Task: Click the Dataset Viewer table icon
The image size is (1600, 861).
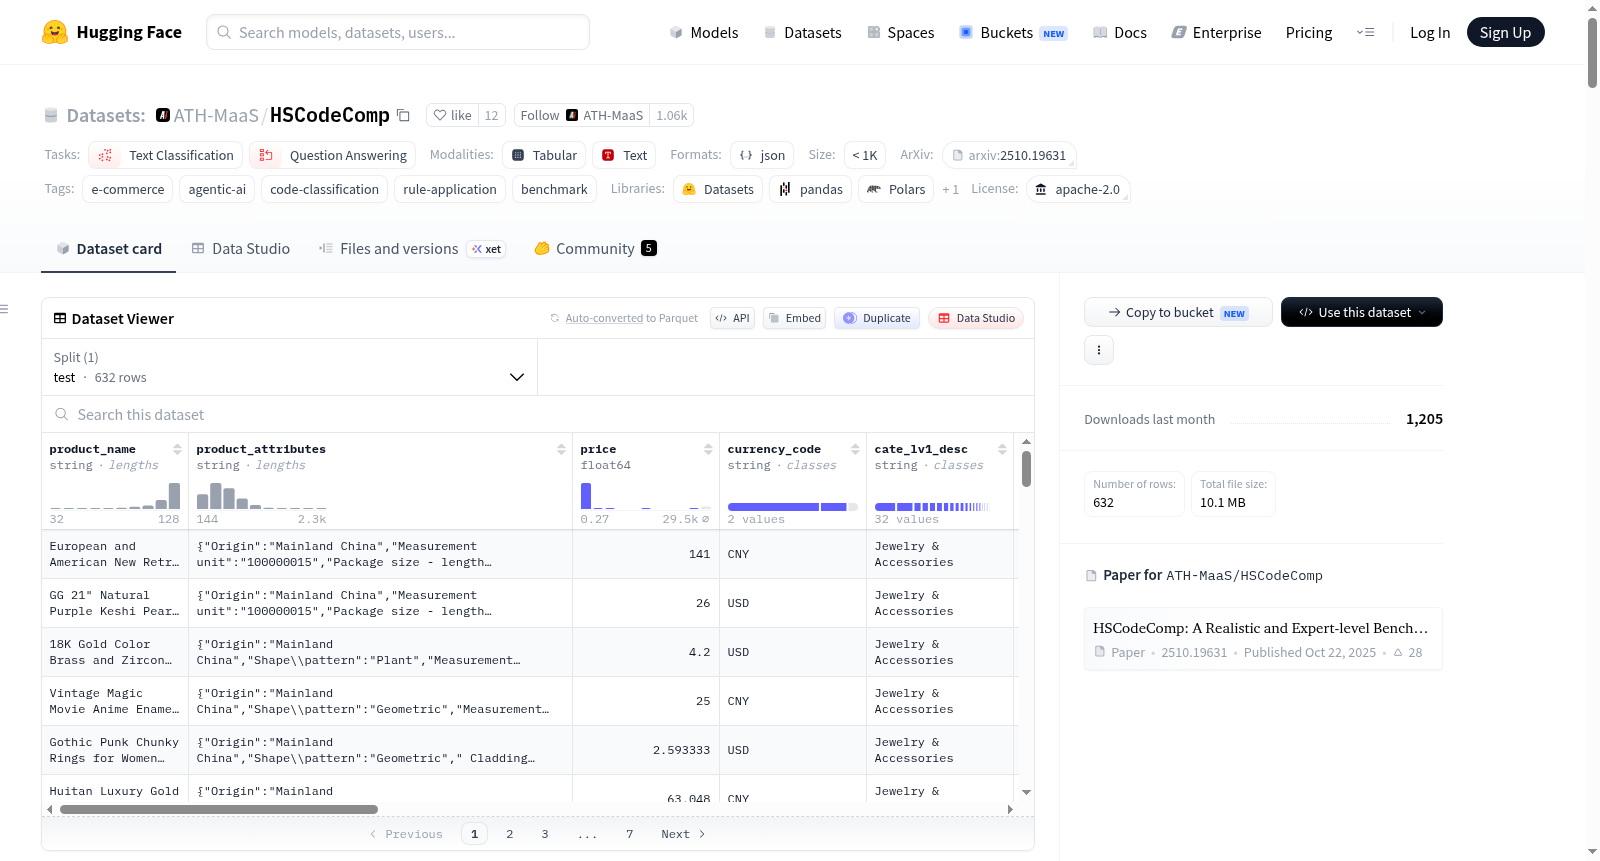Action: click(60, 318)
